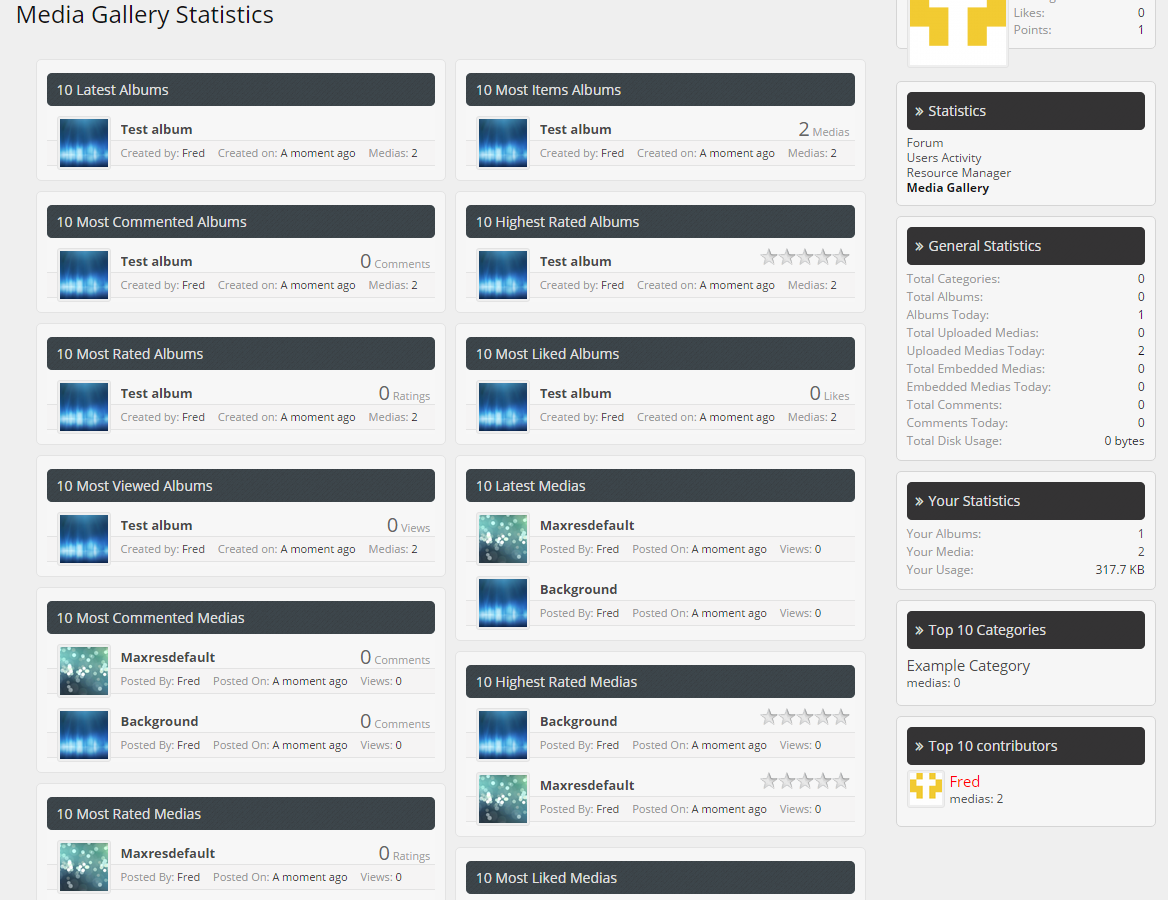Click creator Fred under 10 Latest Albums
This screenshot has height=900, width=1168.
click(x=193, y=153)
